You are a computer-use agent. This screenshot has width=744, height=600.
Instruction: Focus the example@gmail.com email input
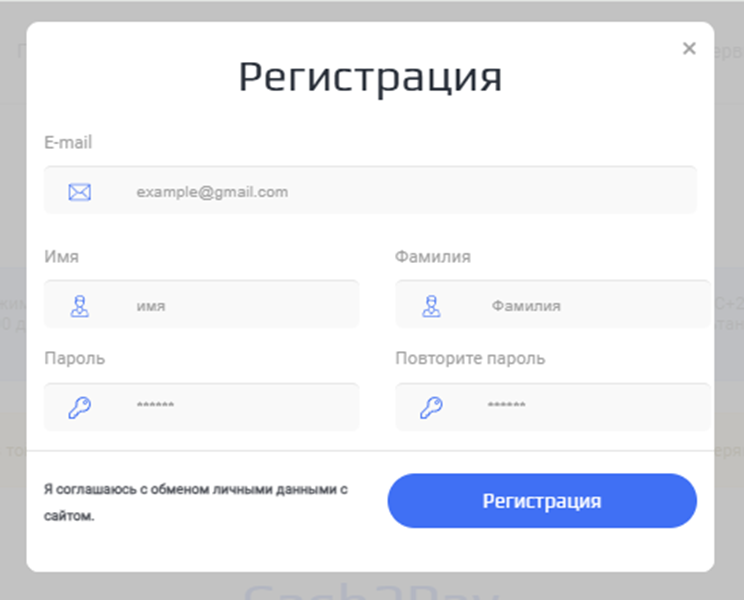pos(370,190)
